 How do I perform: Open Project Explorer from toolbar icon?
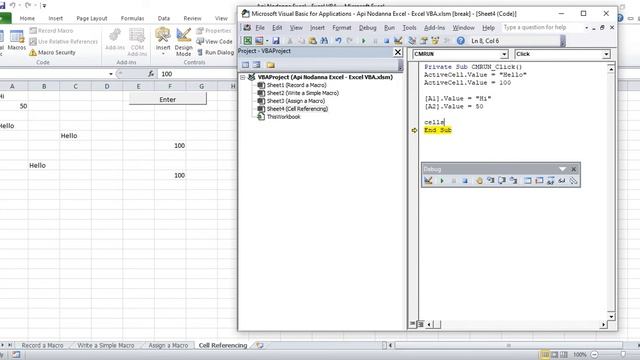[412, 40]
